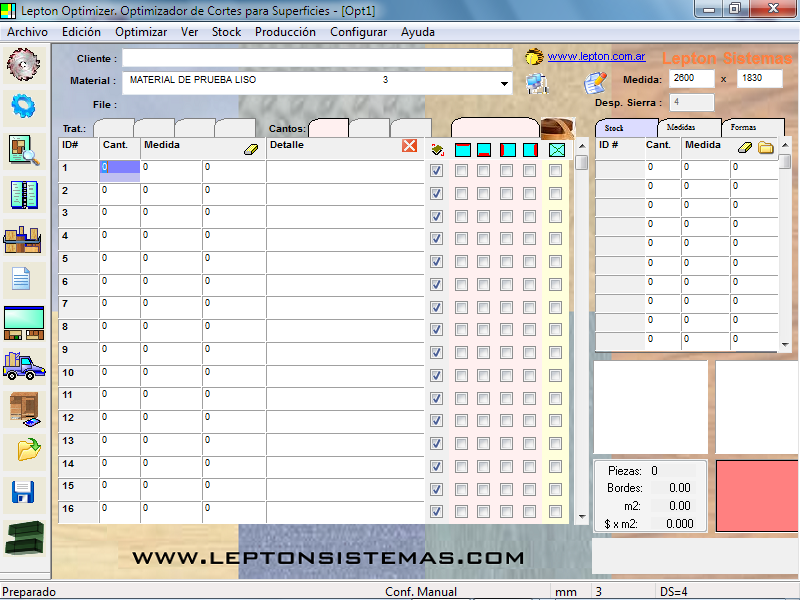Open the blue gear settings icon
Viewport: 800px width, 600px height.
click(x=23, y=107)
